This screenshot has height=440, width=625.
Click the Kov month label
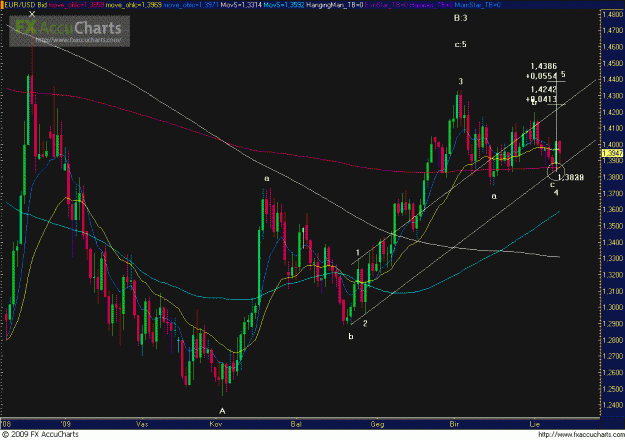click(215, 424)
